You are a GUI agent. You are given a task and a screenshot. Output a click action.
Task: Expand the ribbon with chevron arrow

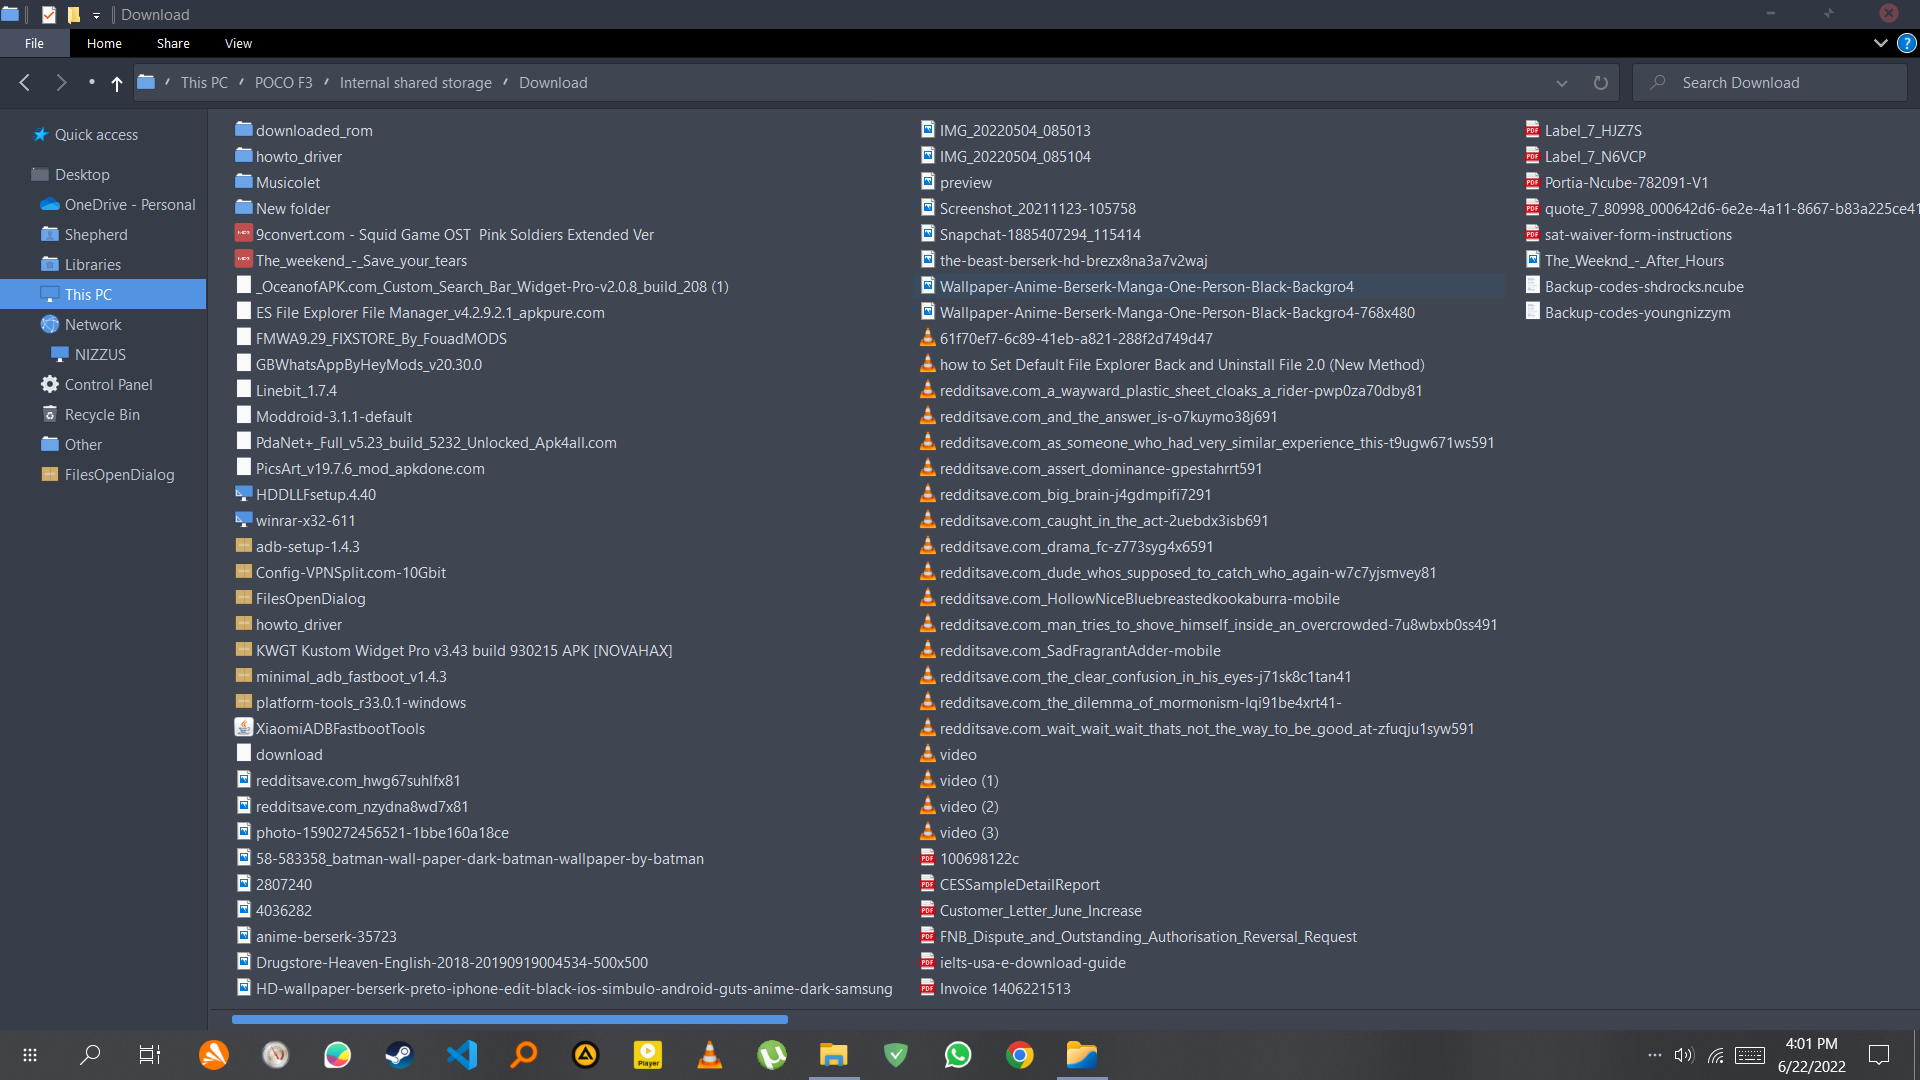coord(1880,43)
